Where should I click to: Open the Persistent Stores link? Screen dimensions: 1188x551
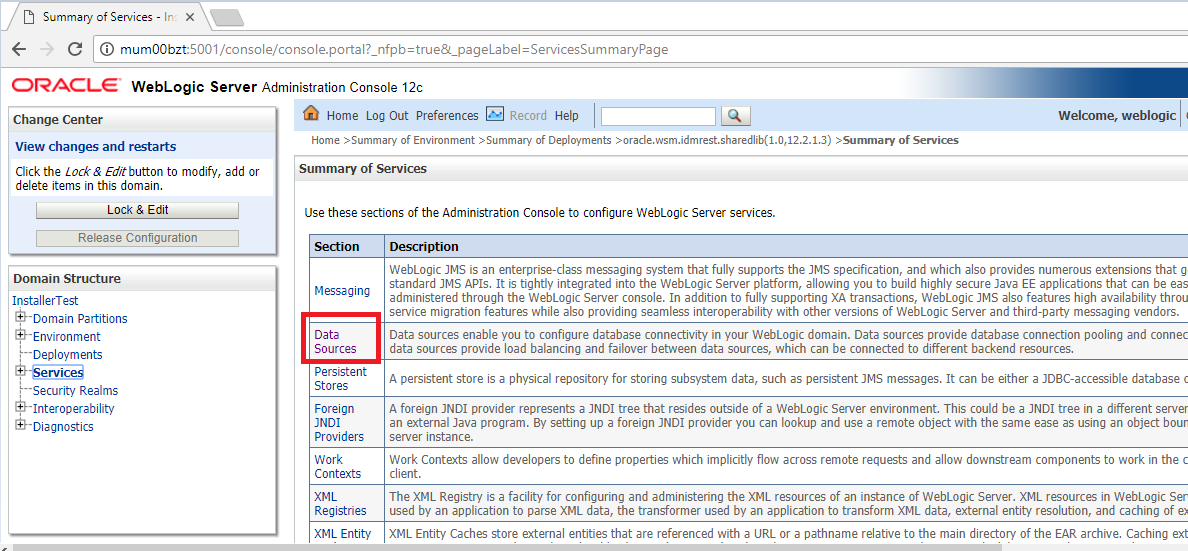point(340,379)
